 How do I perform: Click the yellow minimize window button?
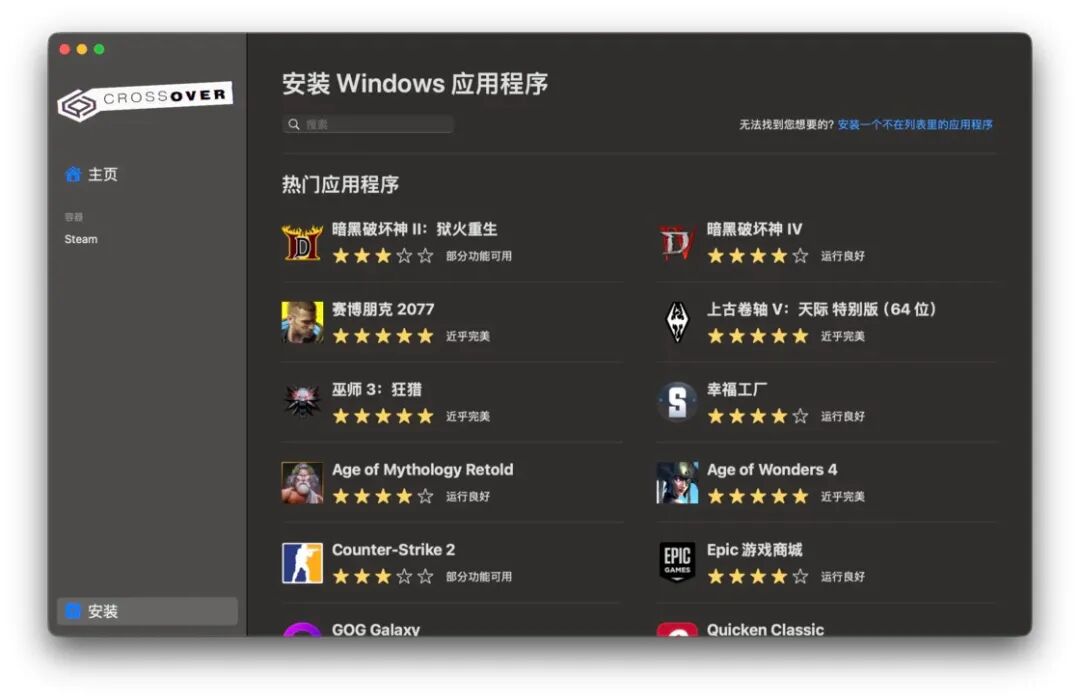pyautogui.click(x=82, y=50)
